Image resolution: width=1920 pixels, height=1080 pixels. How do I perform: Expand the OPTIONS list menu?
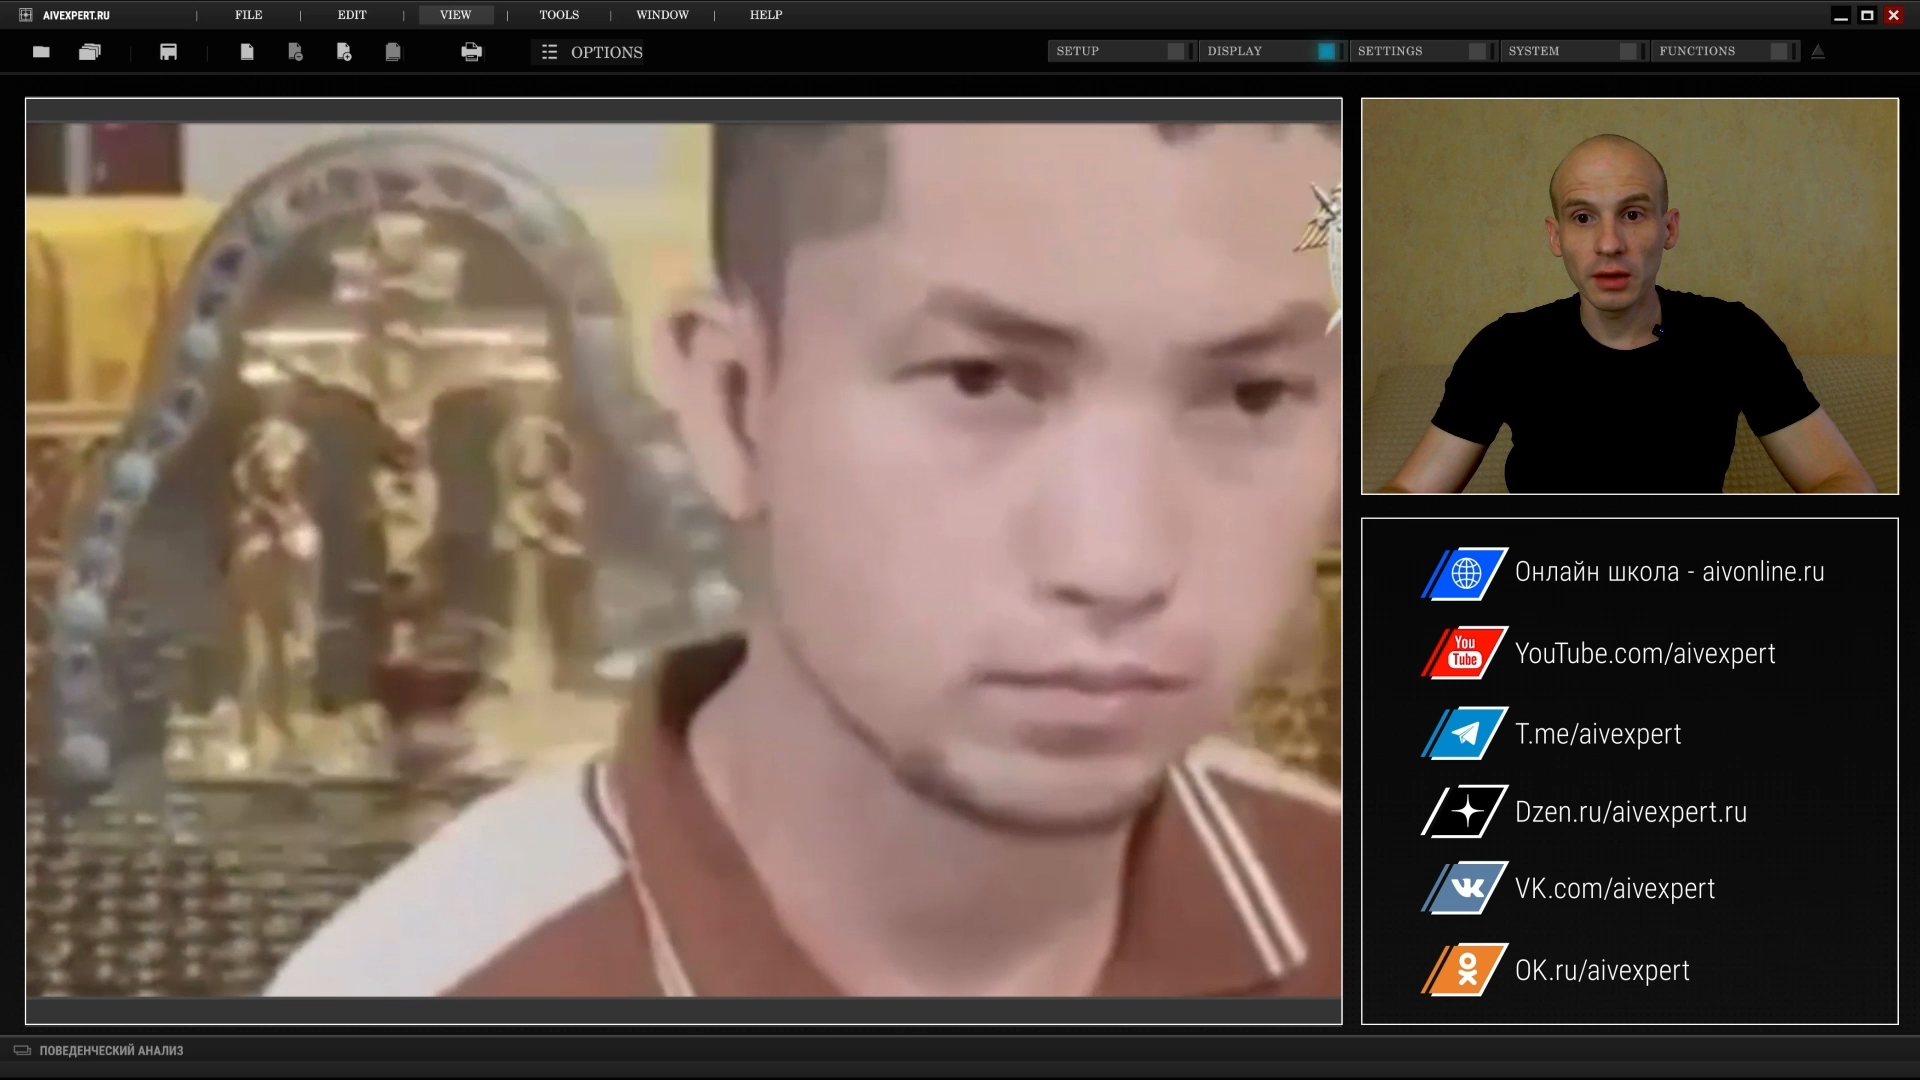click(592, 52)
